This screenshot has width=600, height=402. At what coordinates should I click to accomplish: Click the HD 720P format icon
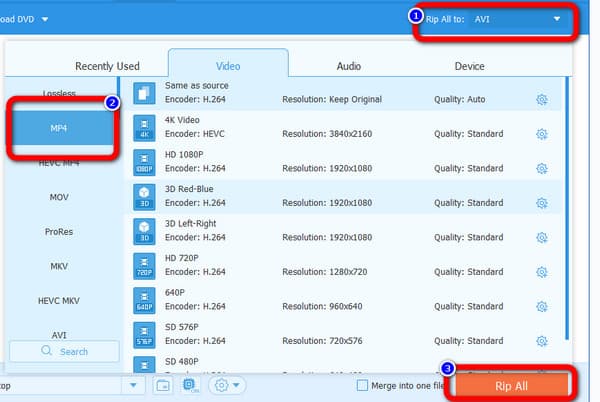point(144,266)
